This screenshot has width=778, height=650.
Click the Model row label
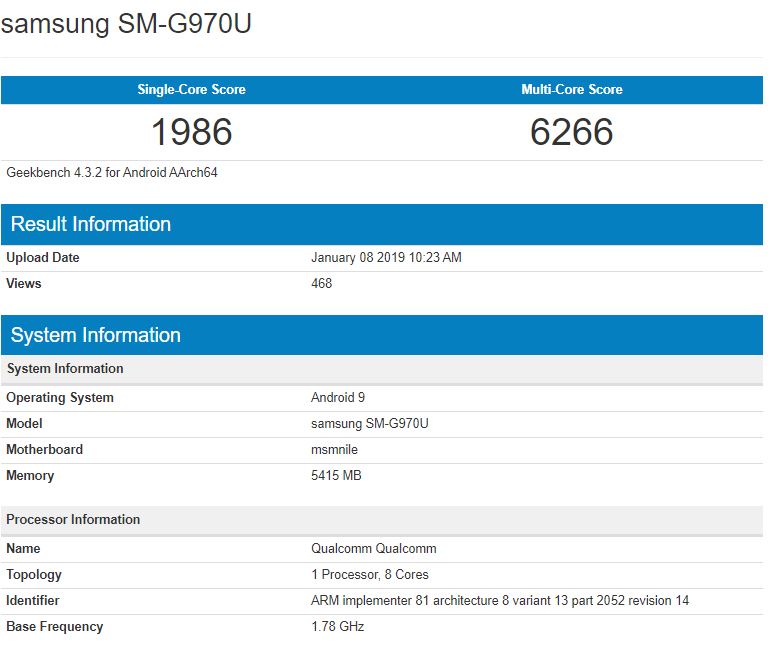(24, 424)
